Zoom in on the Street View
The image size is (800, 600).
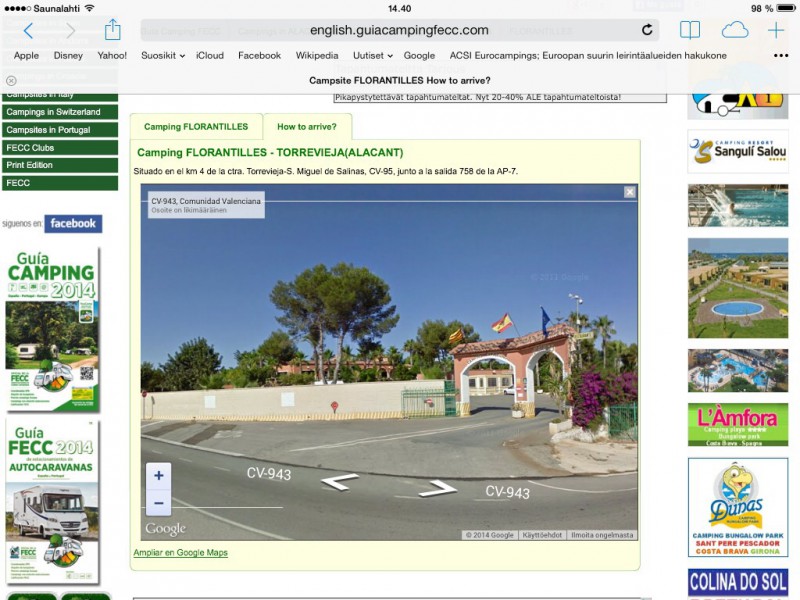click(x=158, y=476)
